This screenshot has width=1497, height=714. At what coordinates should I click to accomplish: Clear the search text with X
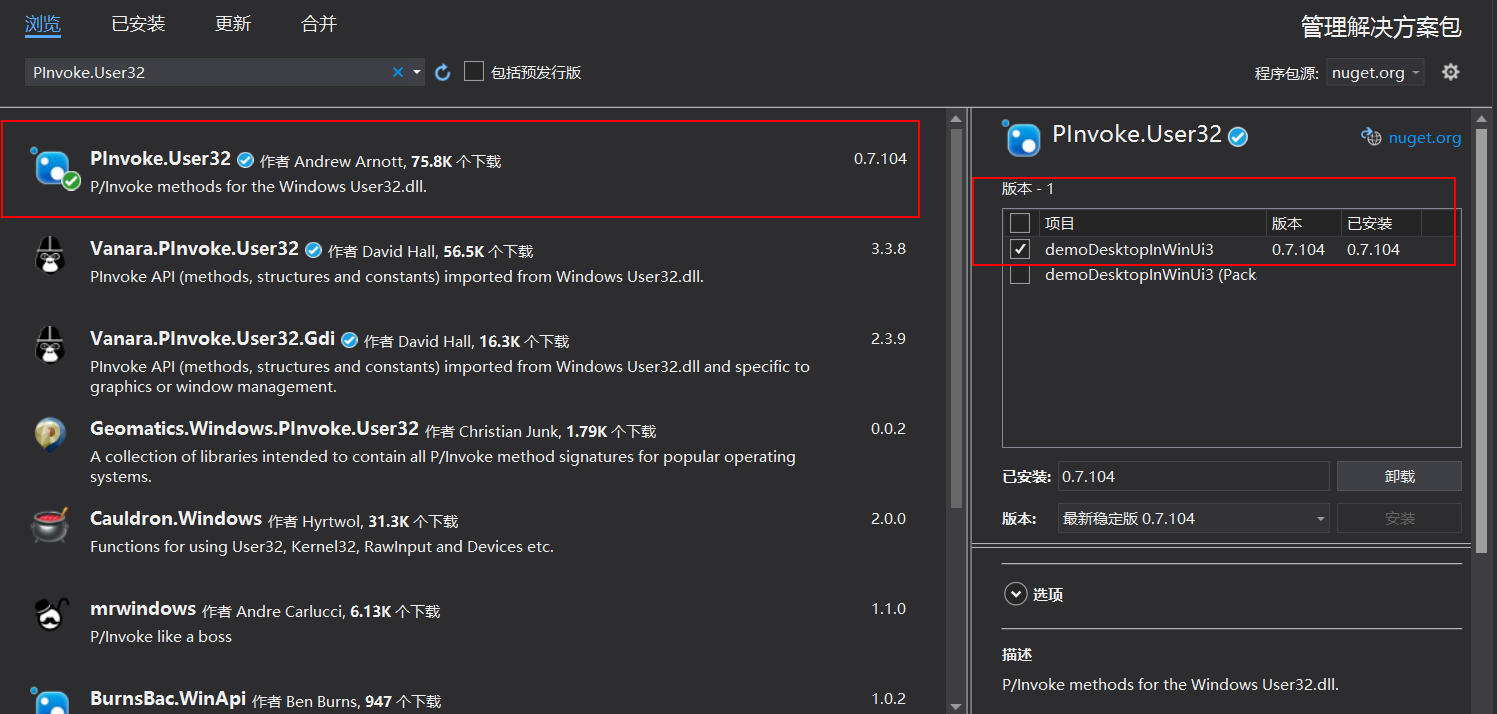pos(398,72)
